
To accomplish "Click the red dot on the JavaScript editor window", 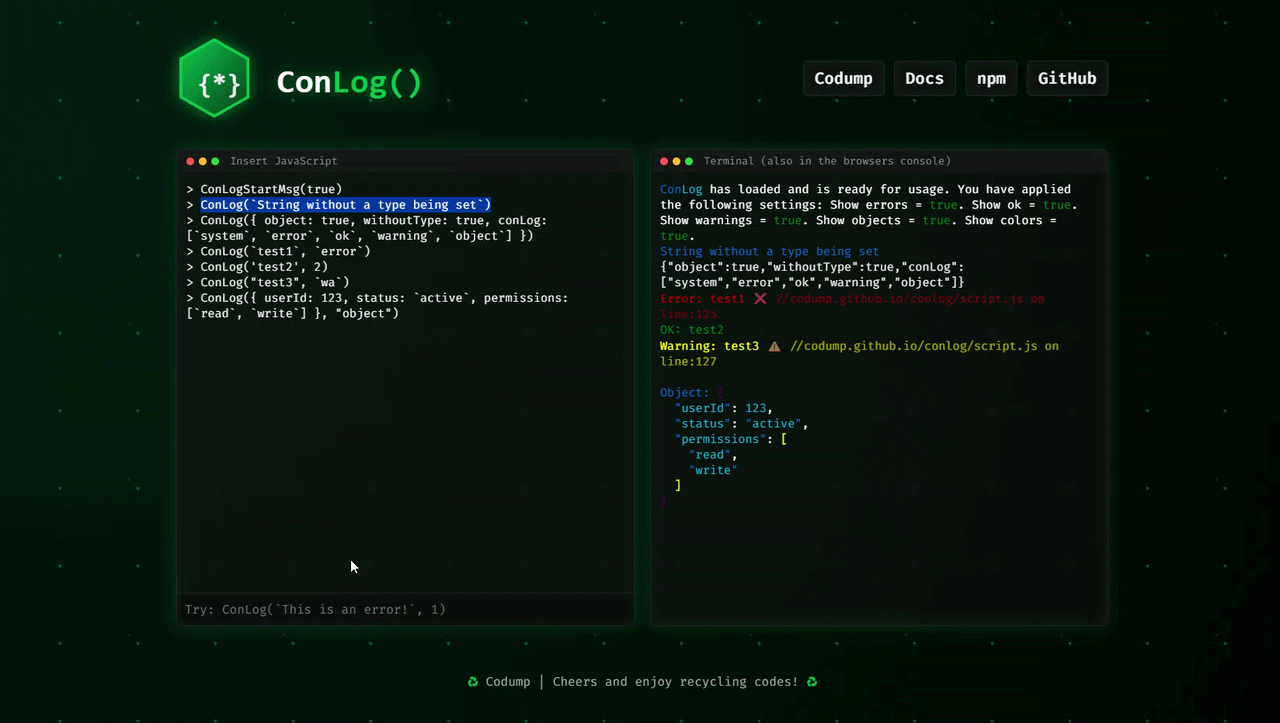I will click(x=190, y=160).
